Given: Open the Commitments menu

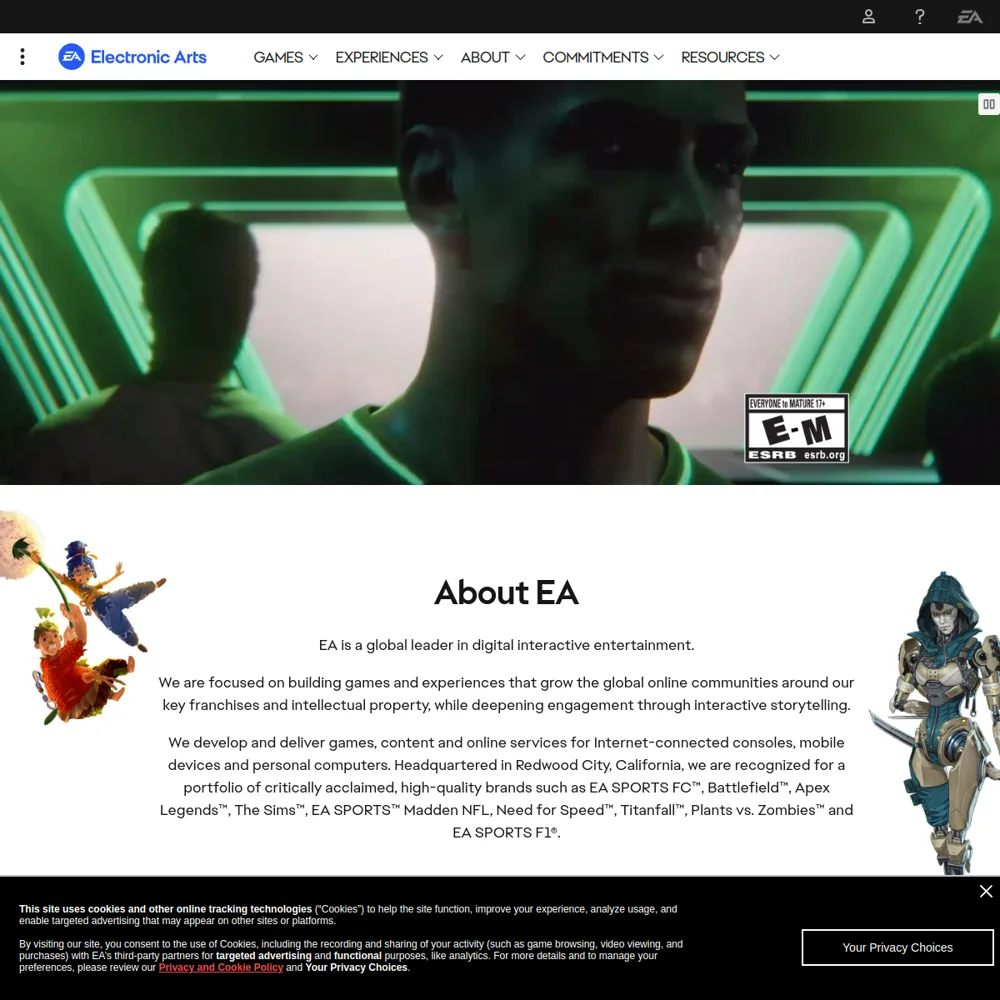Looking at the screenshot, I should 603,57.
